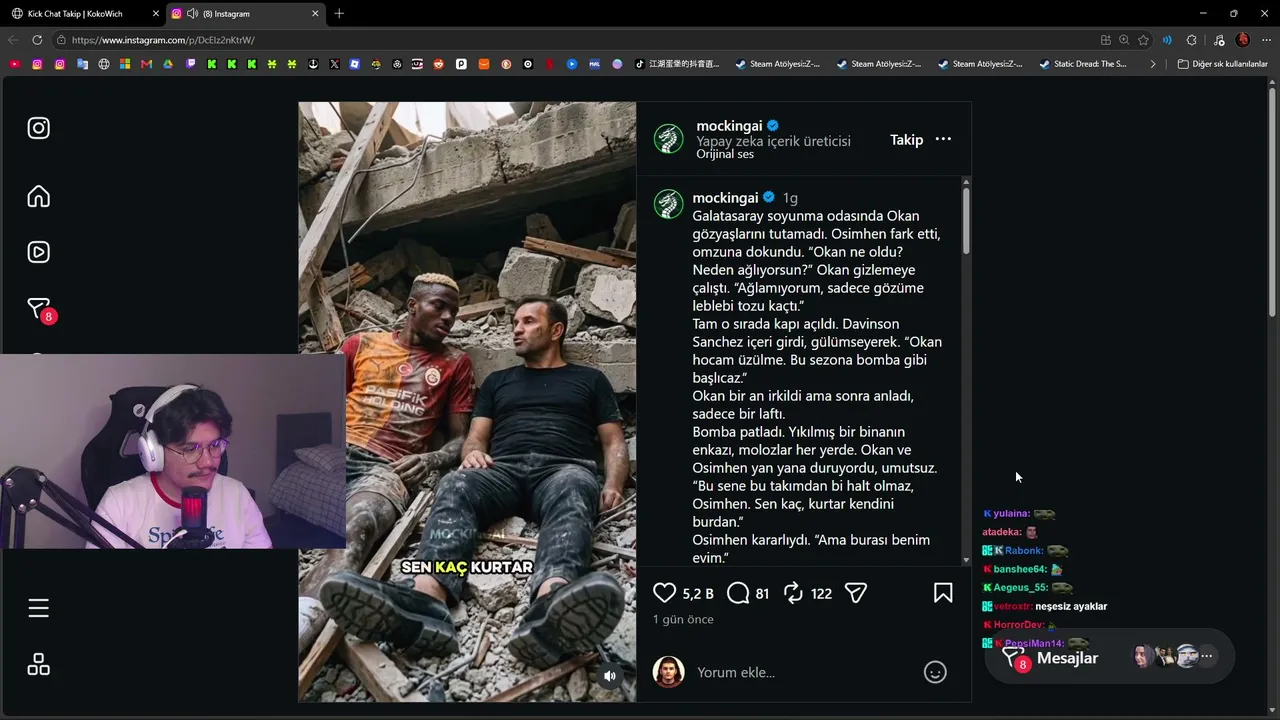Open the X (Twitter) bookmark
The height and width of the screenshot is (720, 1280).
coord(334,64)
